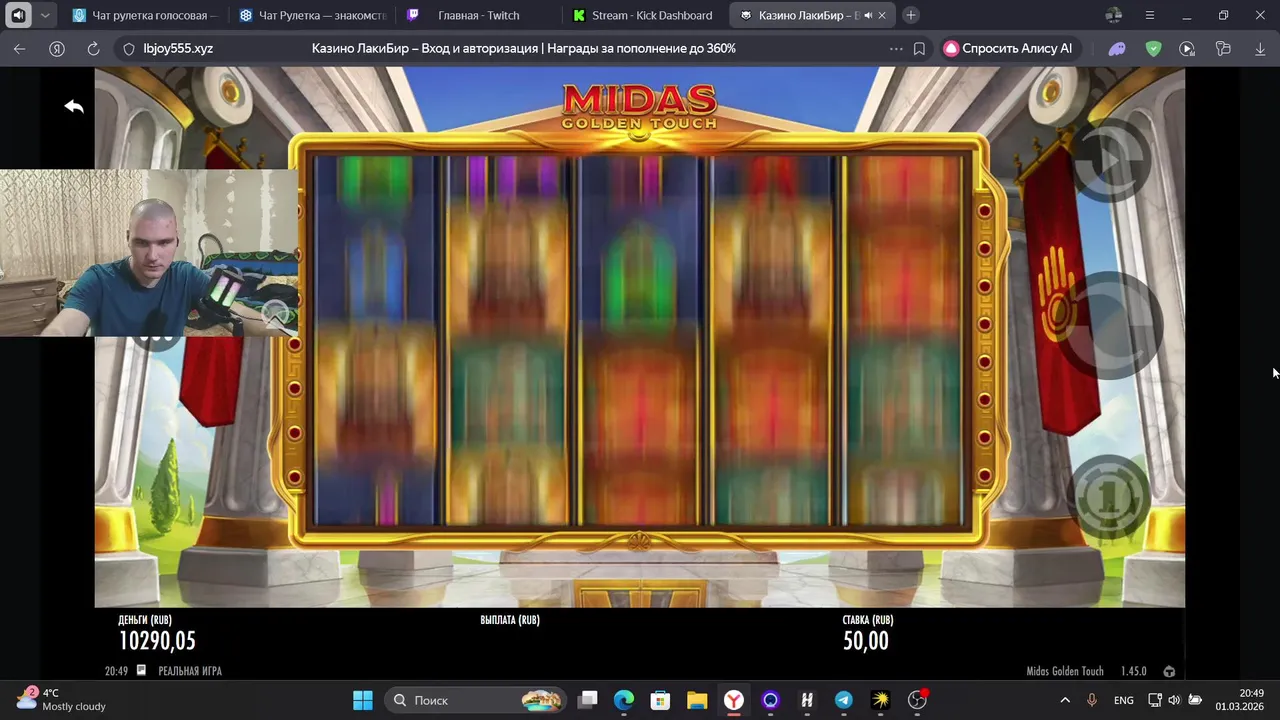1280x720 pixels.
Task: Open Task View in the taskbar
Action: (x=588, y=700)
